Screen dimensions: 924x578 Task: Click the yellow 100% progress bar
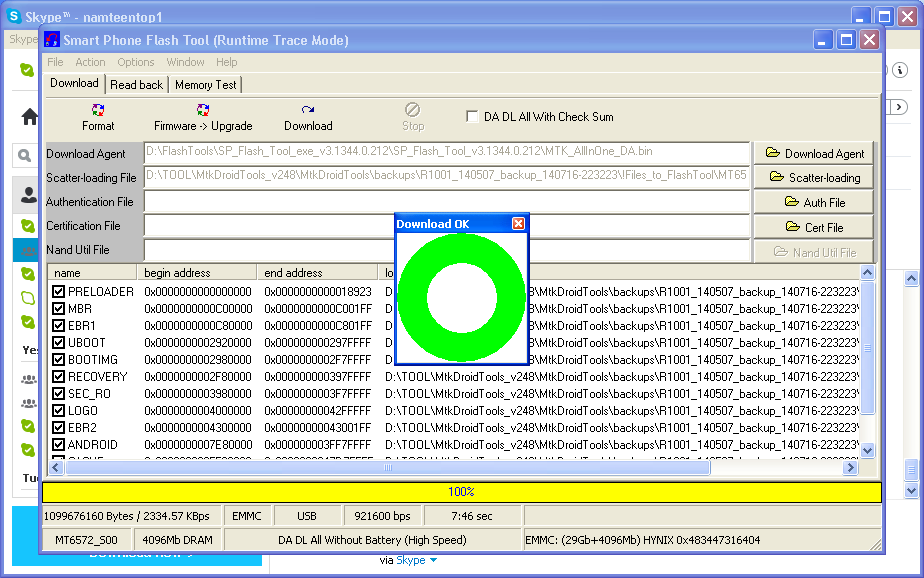tap(461, 492)
